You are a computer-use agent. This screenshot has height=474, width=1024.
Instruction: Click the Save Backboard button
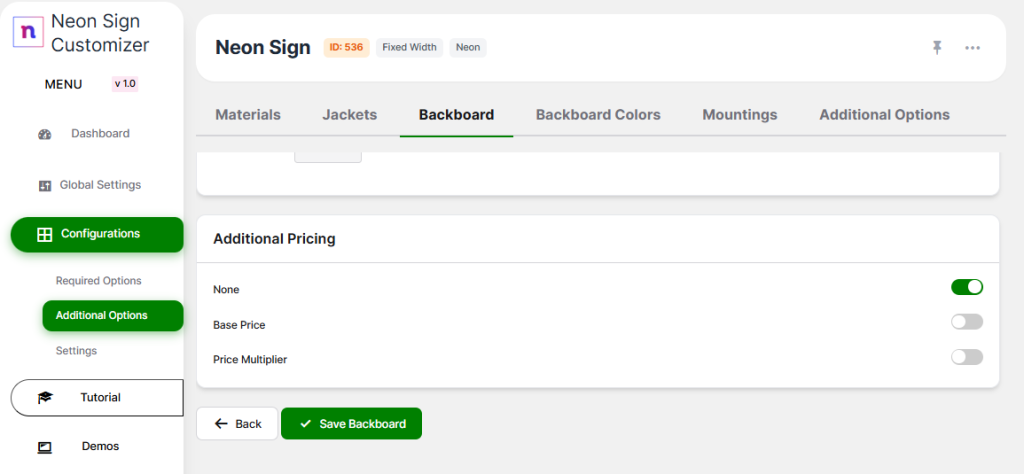pyautogui.click(x=351, y=423)
